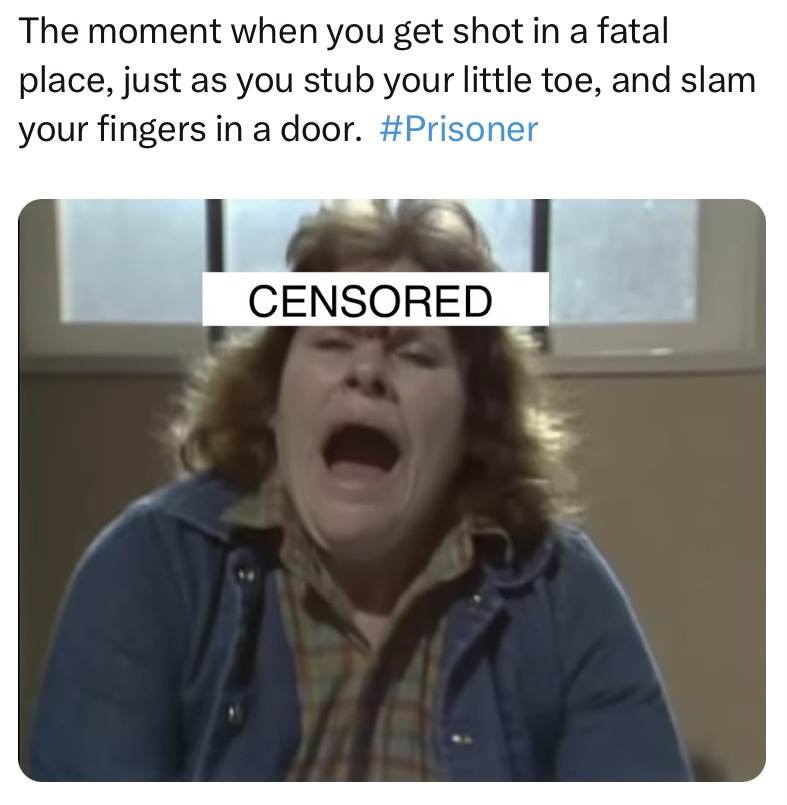This screenshot has width=787, height=805.
Task: Click the words "and slam" in the tweet
Action: [683, 81]
